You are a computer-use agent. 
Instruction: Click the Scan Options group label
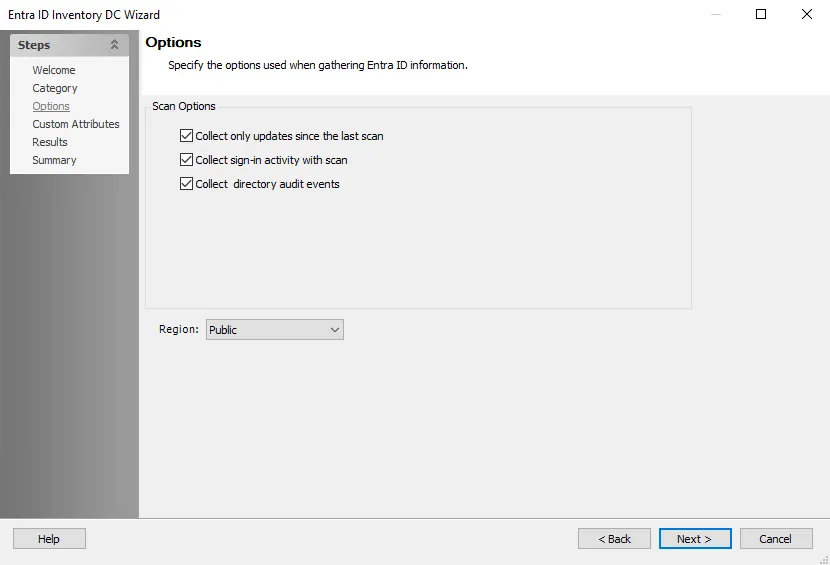point(184,106)
